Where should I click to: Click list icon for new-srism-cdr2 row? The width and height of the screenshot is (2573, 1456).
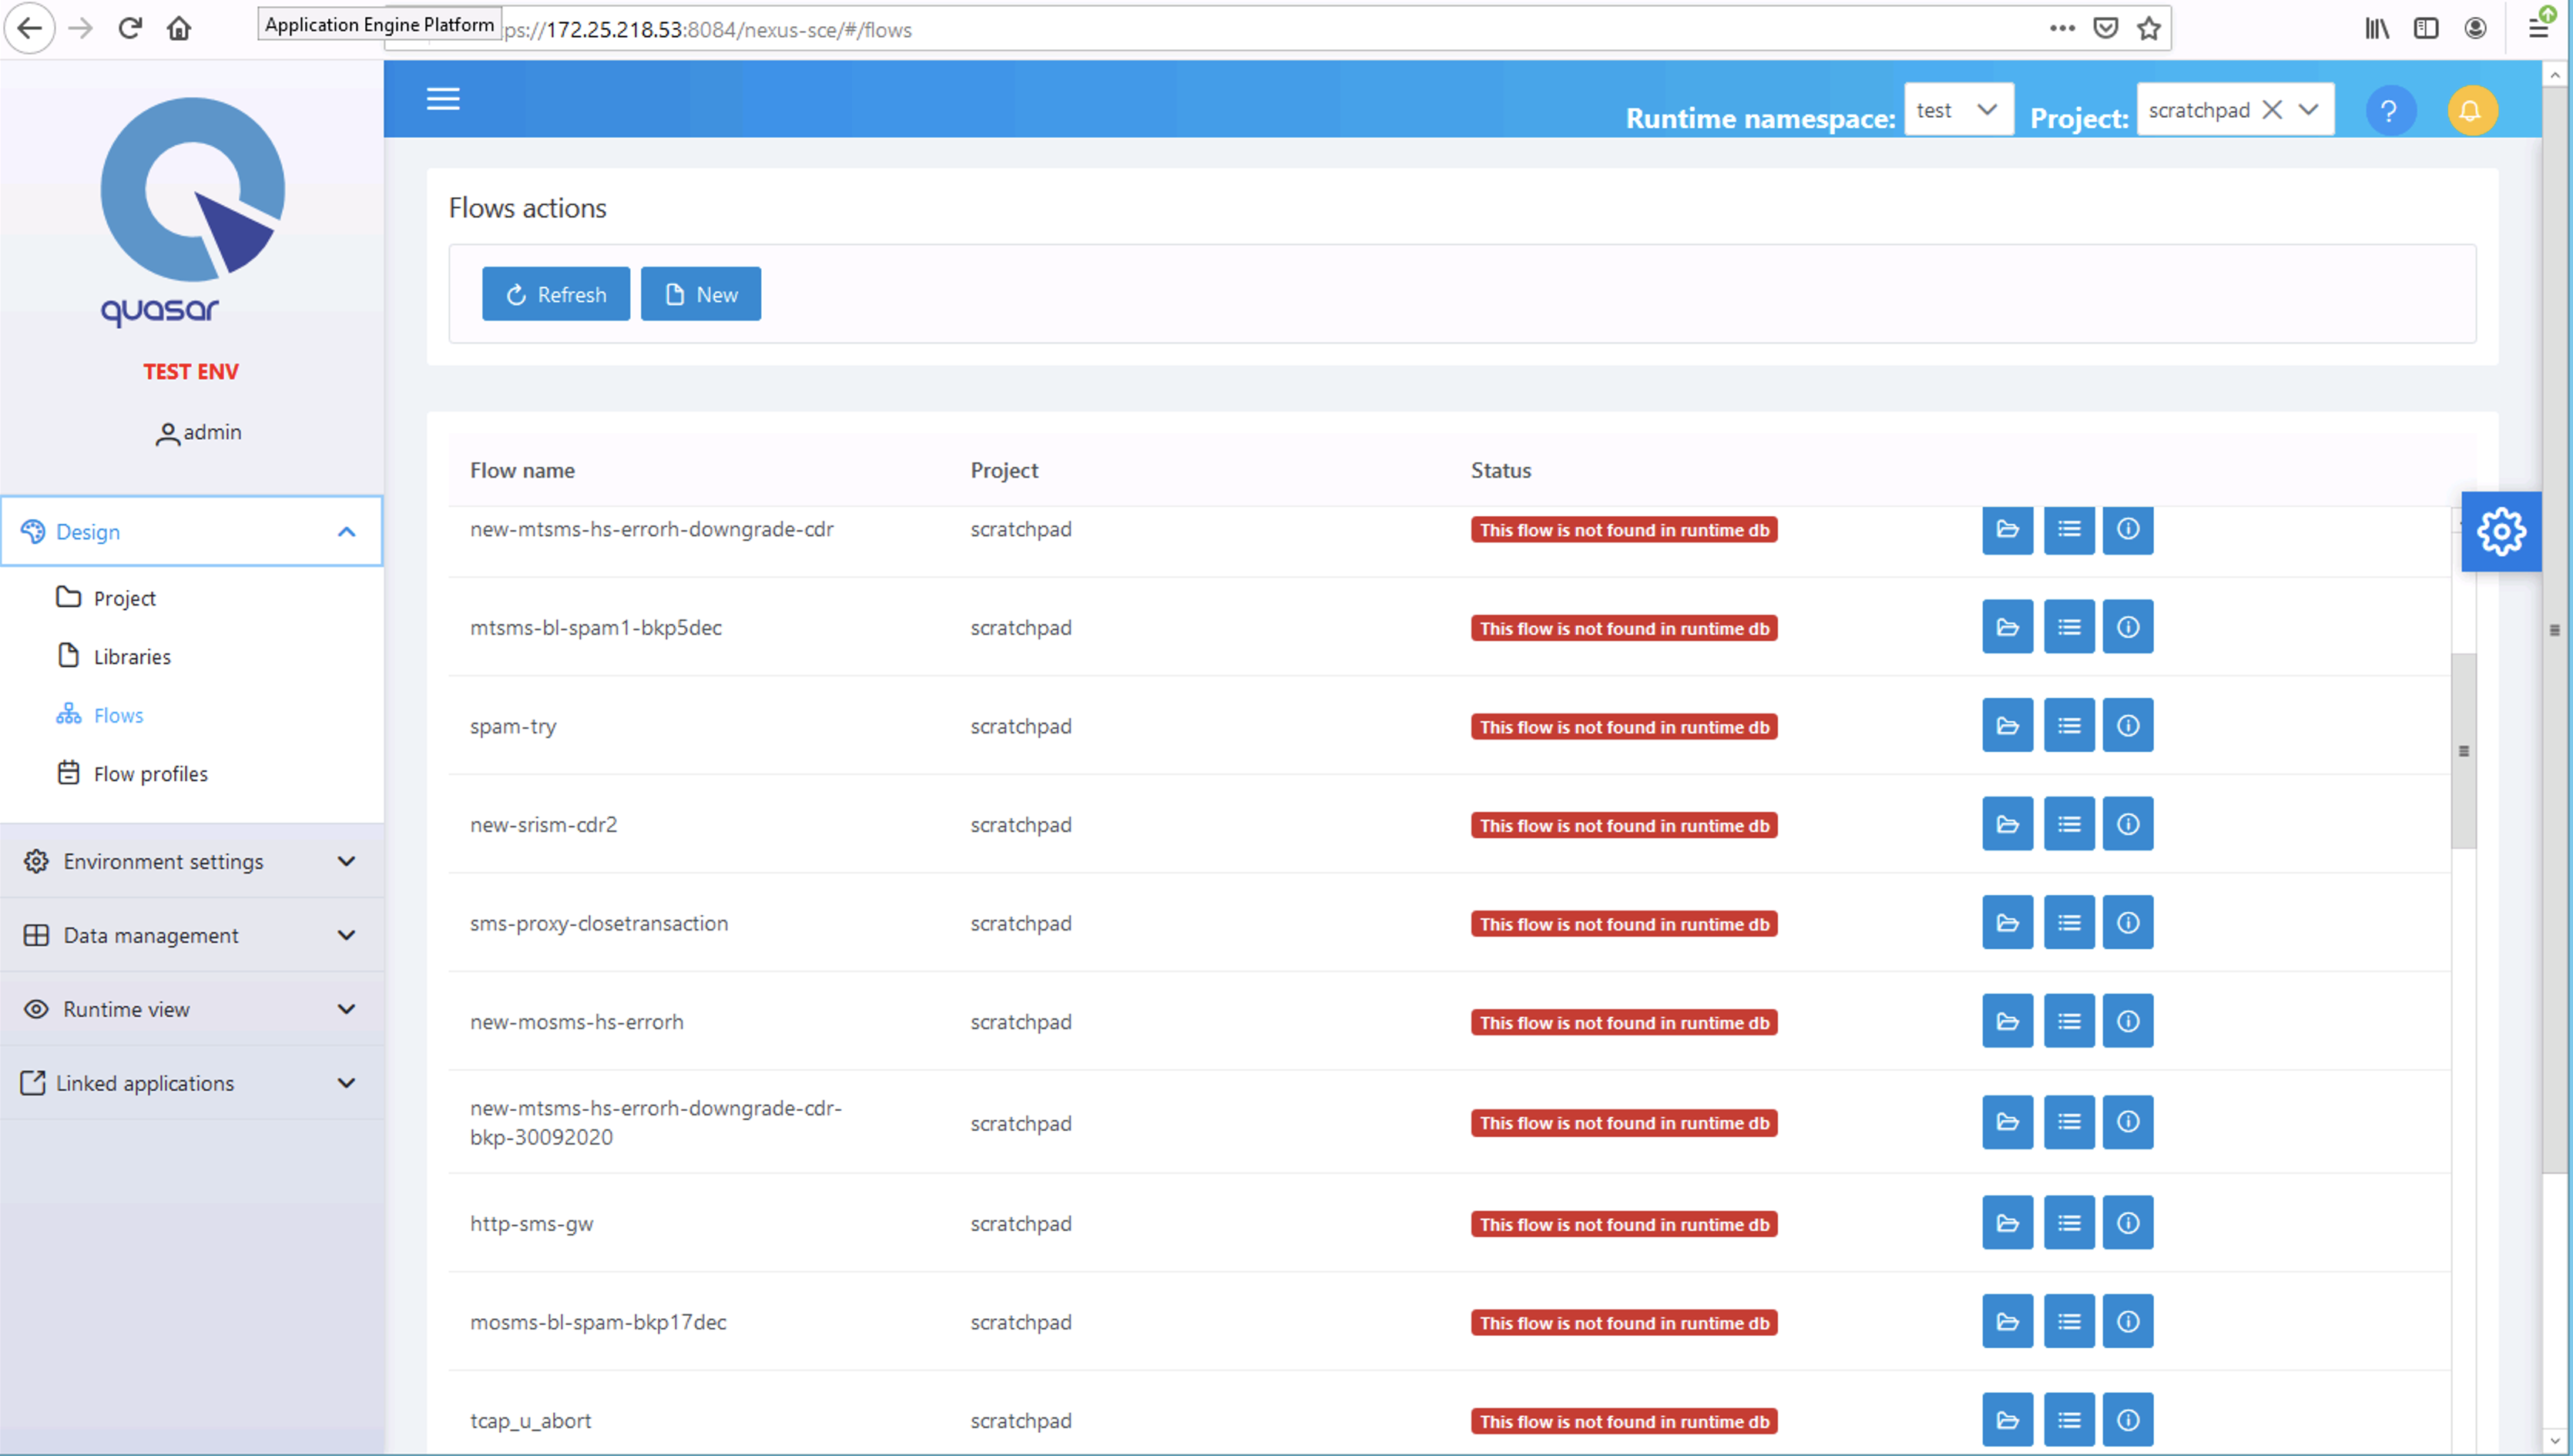click(2068, 824)
